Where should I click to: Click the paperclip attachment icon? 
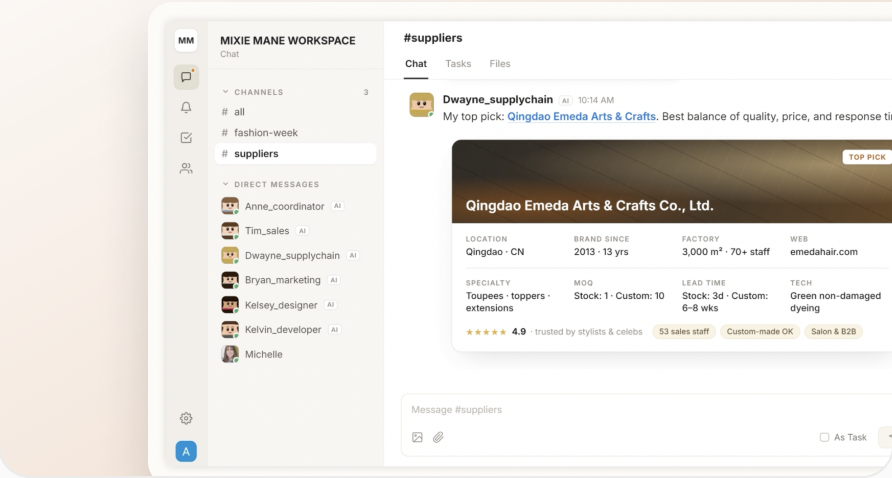pyautogui.click(x=438, y=437)
